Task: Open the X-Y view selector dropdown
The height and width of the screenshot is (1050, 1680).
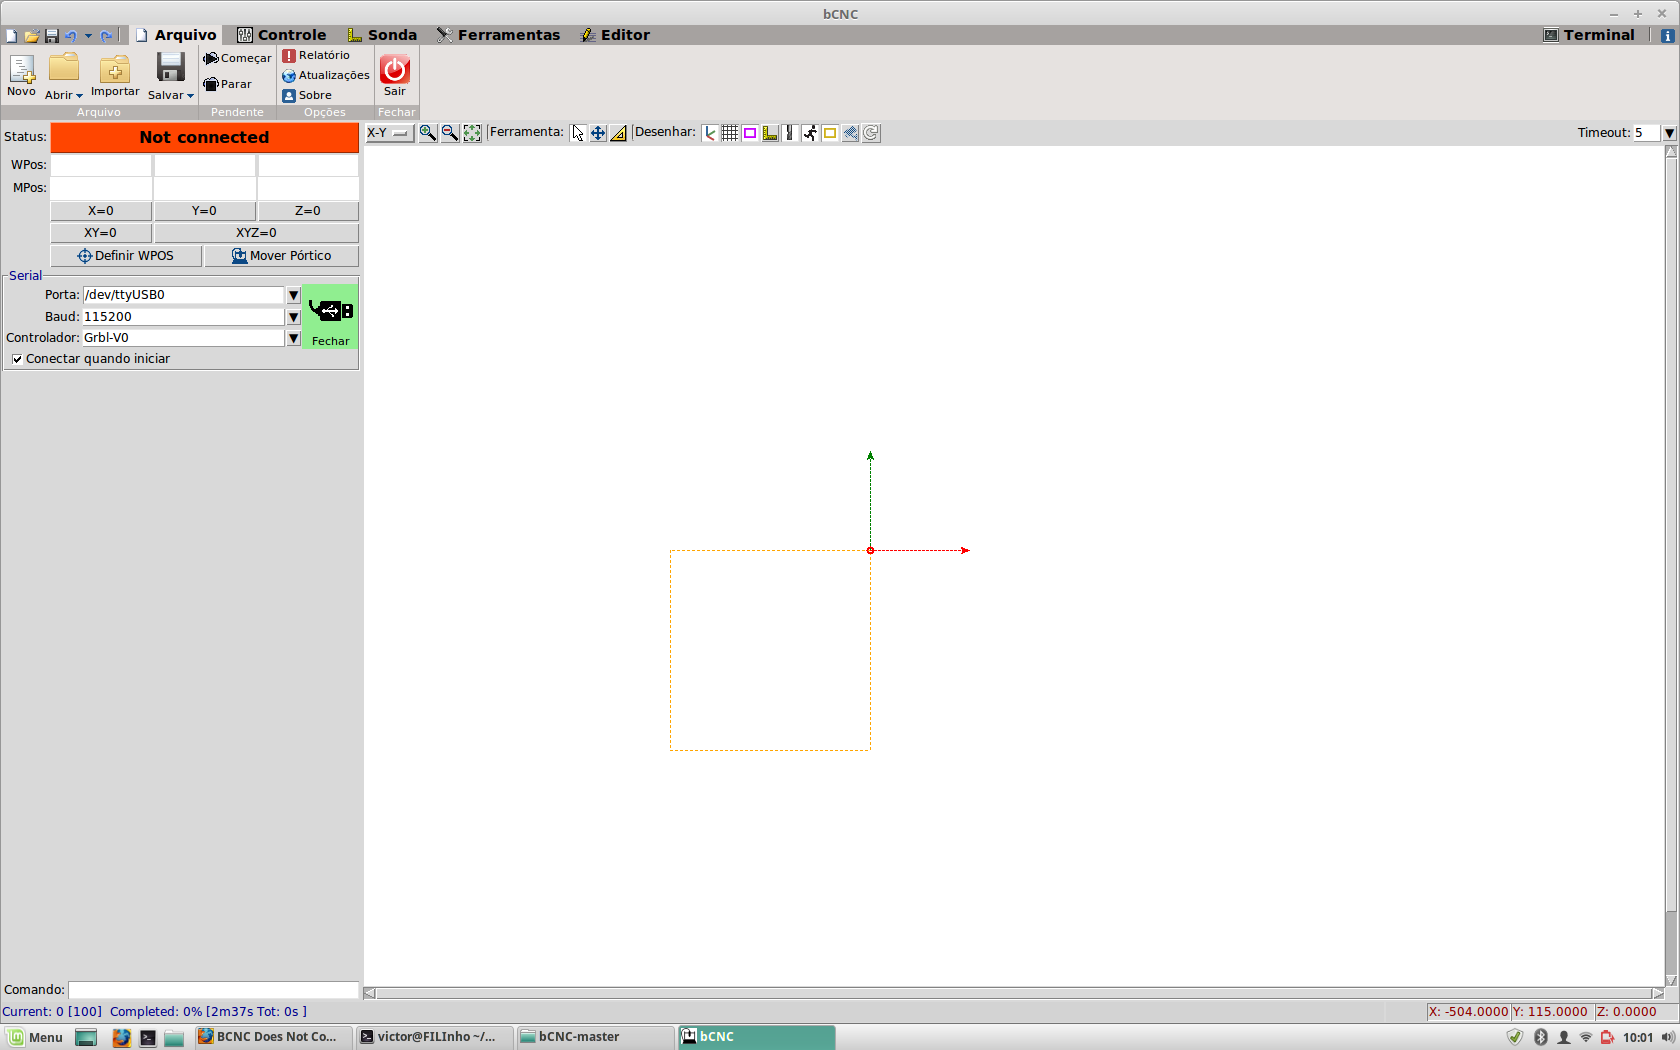Action: point(390,133)
